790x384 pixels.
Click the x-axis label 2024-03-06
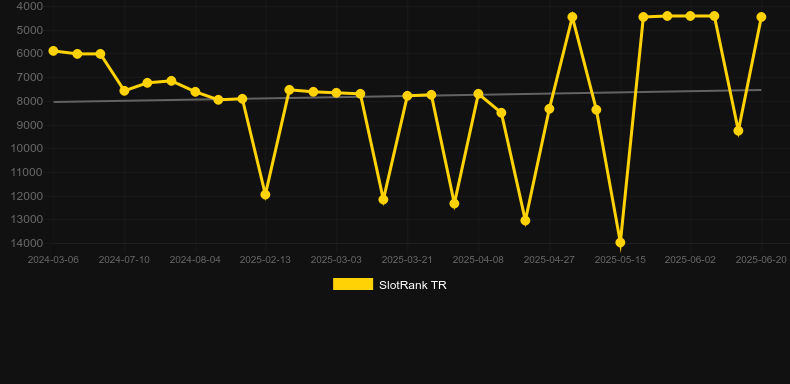[53, 260]
